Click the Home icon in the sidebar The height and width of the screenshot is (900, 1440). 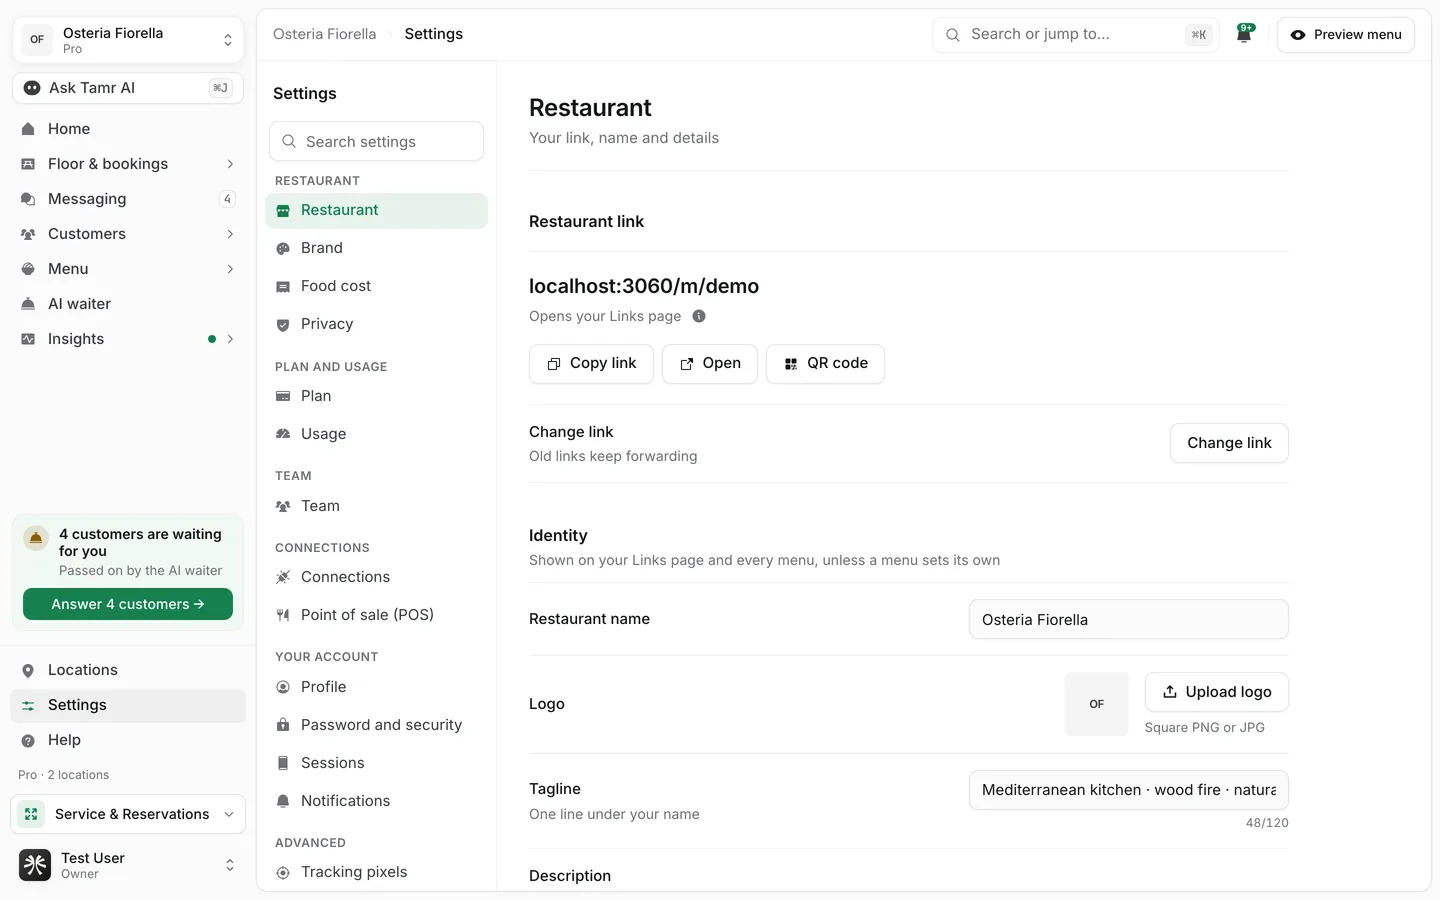[28, 129]
